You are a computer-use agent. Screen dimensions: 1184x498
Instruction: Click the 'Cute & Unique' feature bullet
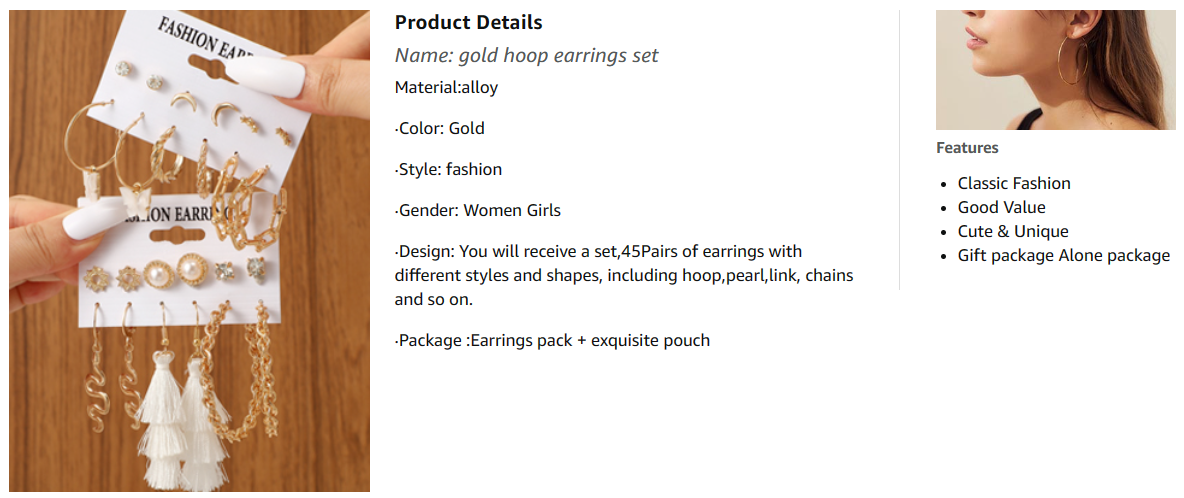tap(1012, 231)
